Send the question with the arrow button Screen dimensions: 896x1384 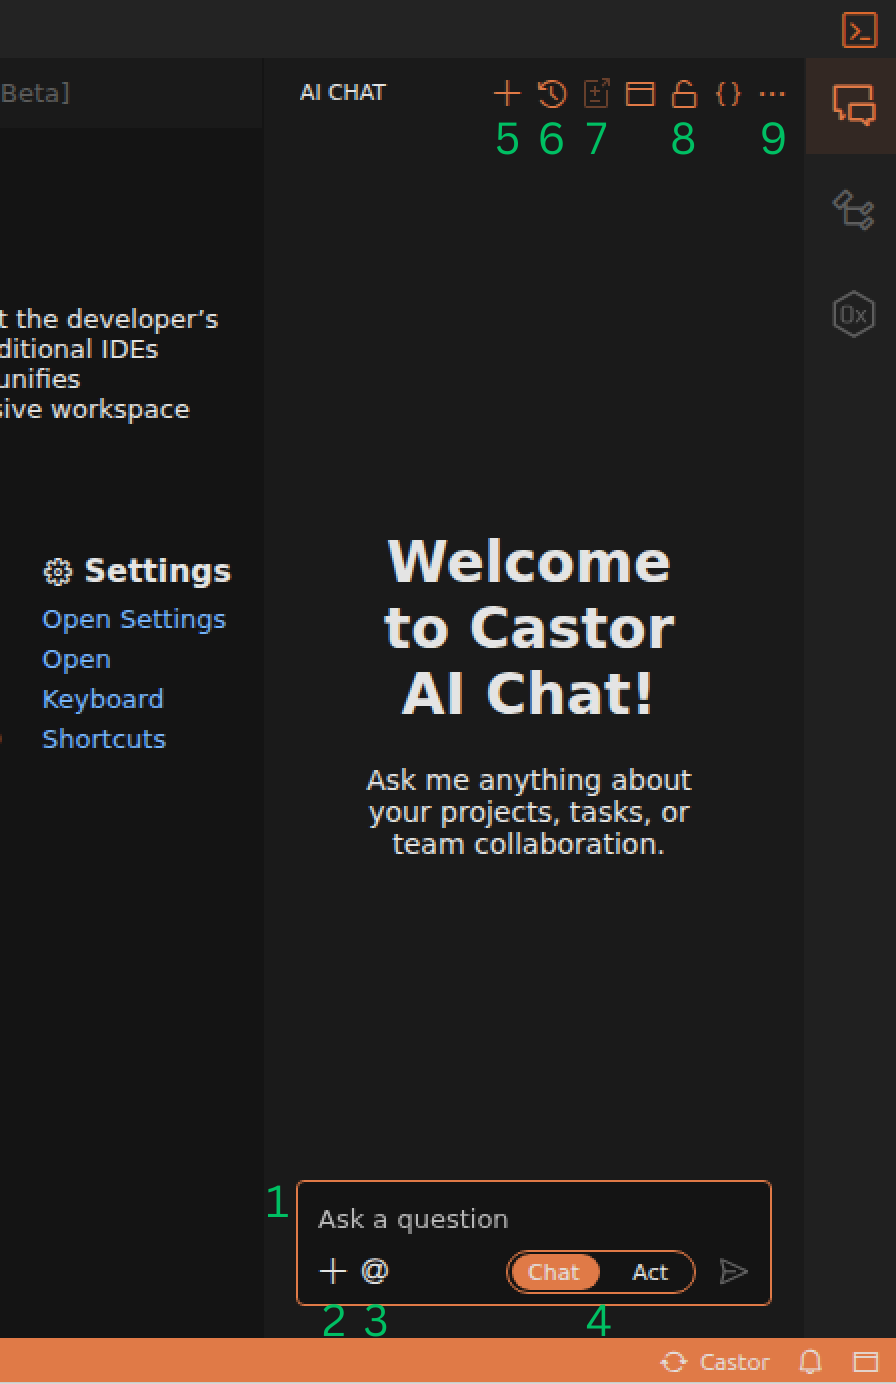[735, 1271]
